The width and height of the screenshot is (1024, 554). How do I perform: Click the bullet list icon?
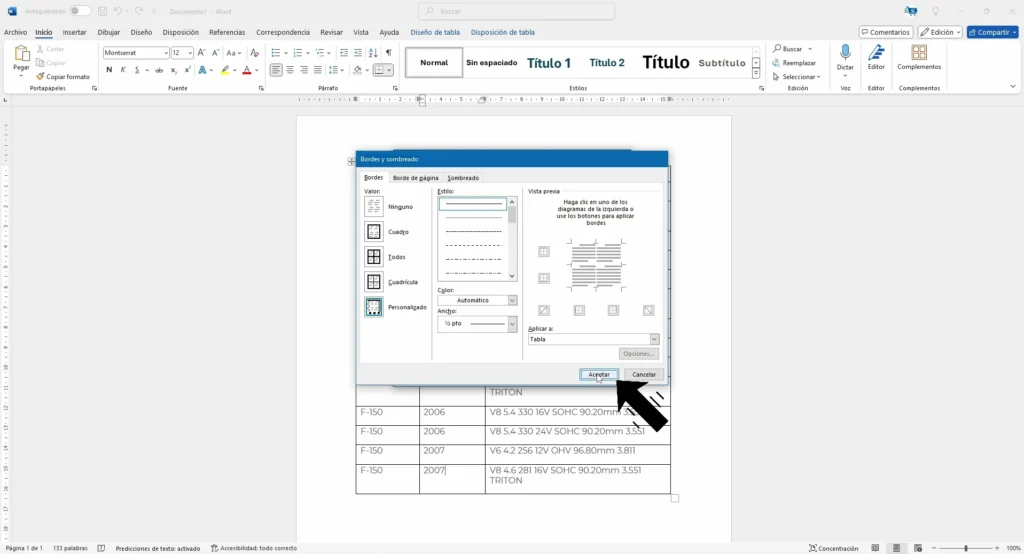(276, 53)
